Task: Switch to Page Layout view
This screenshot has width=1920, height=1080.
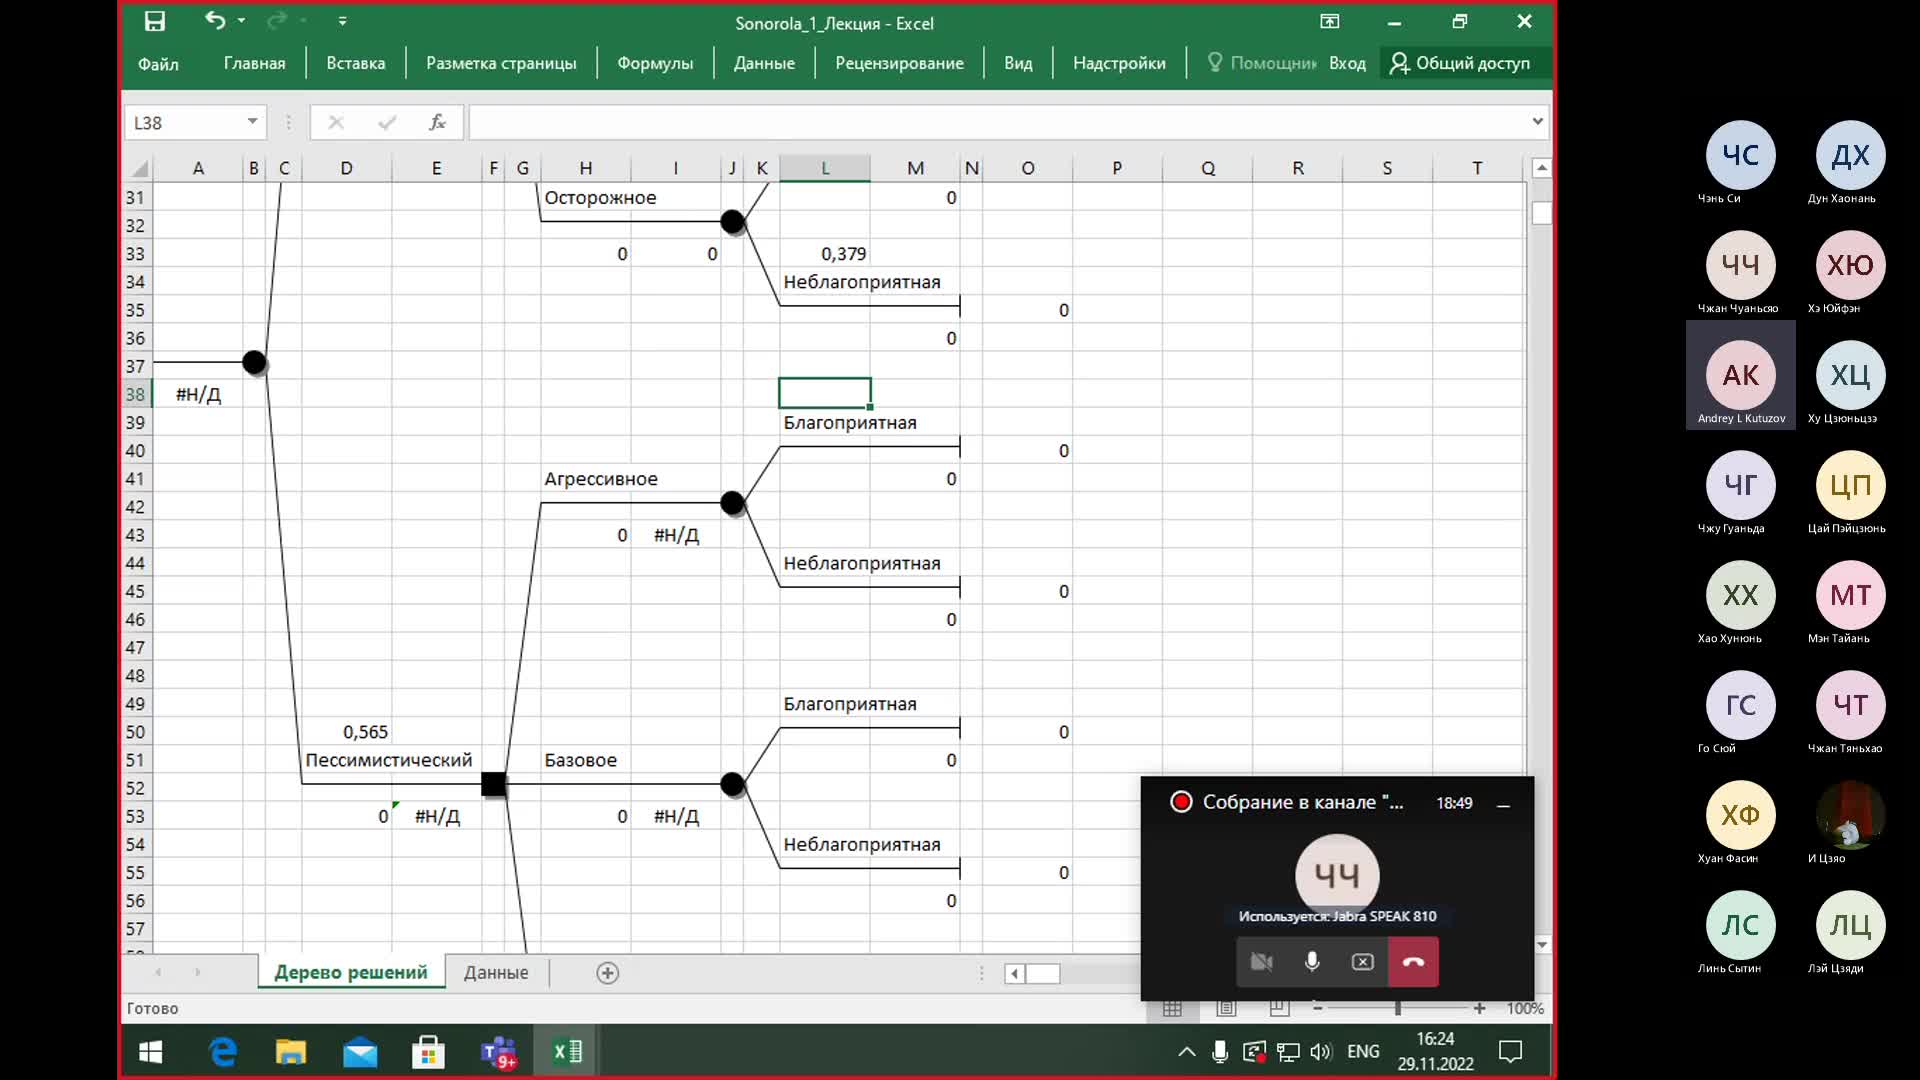Action: click(x=1226, y=1008)
